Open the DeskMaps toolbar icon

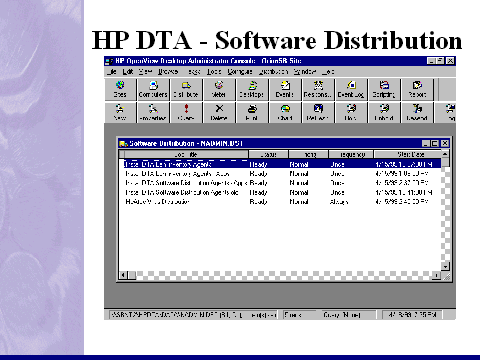pyautogui.click(x=252, y=89)
